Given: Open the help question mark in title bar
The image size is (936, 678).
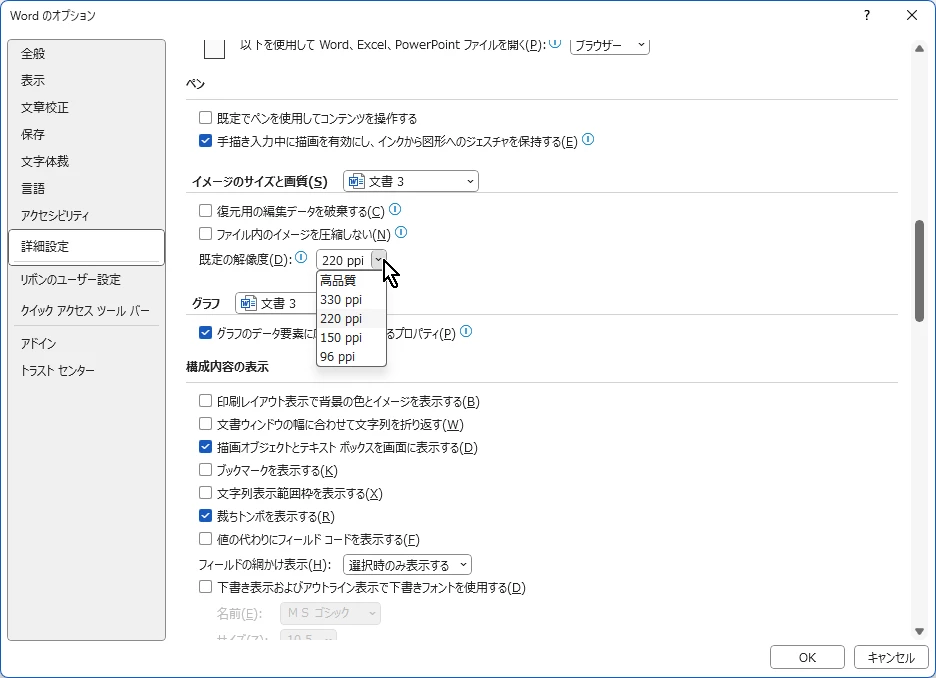Looking at the screenshot, I should (x=867, y=16).
